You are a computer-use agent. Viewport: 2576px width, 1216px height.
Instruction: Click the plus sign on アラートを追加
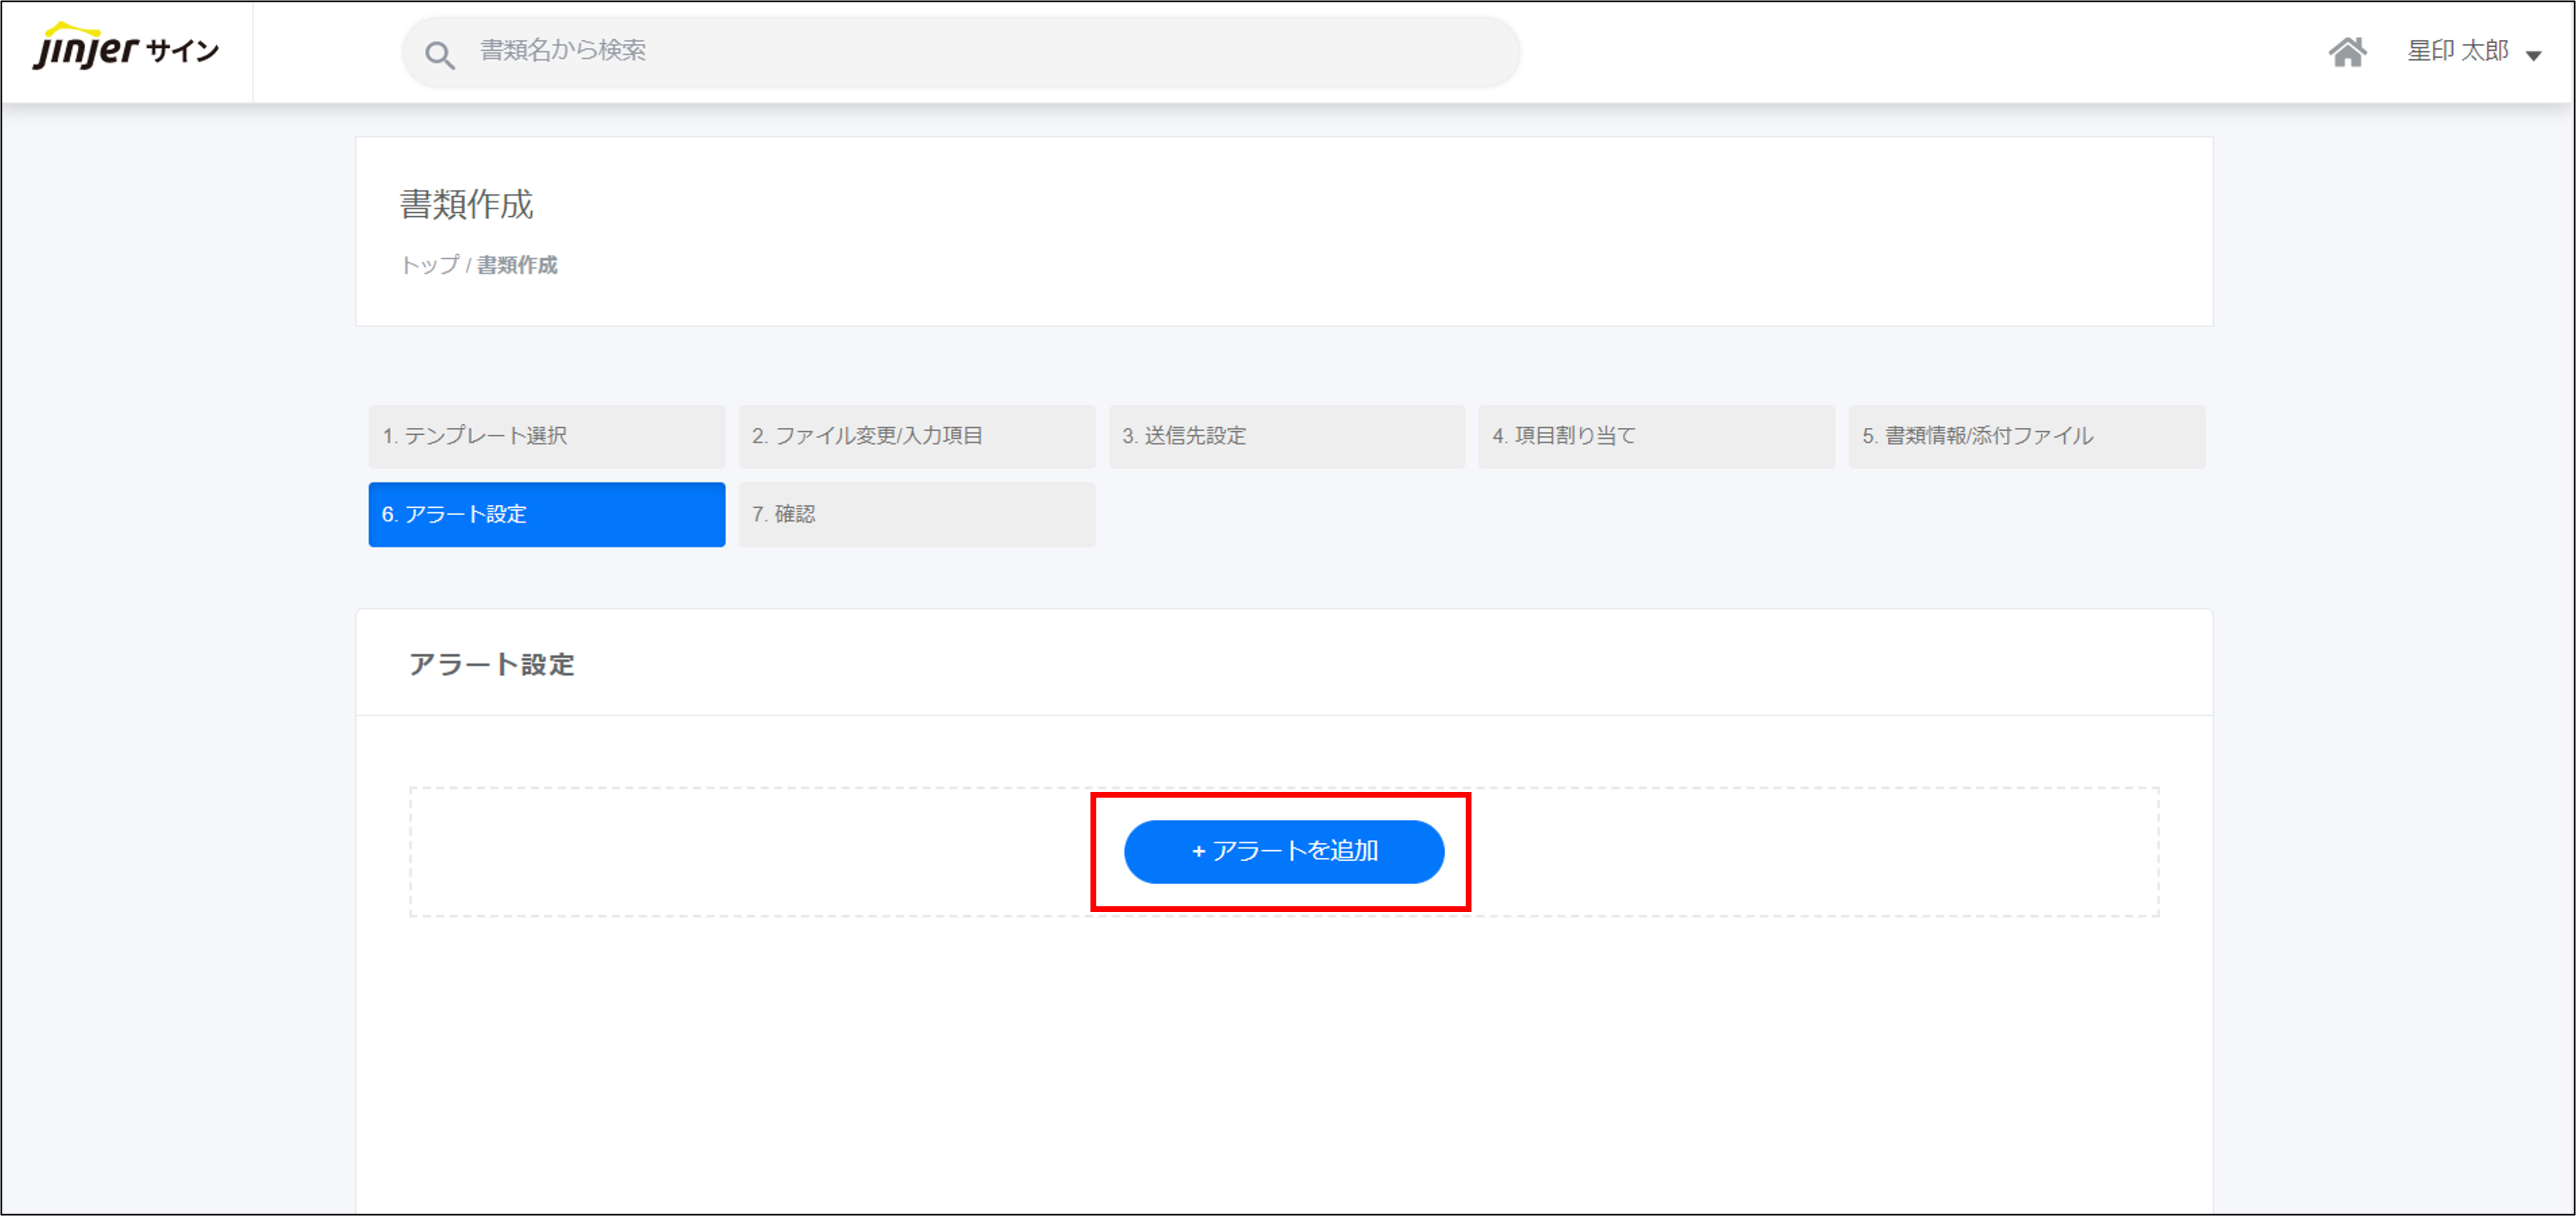[1198, 852]
